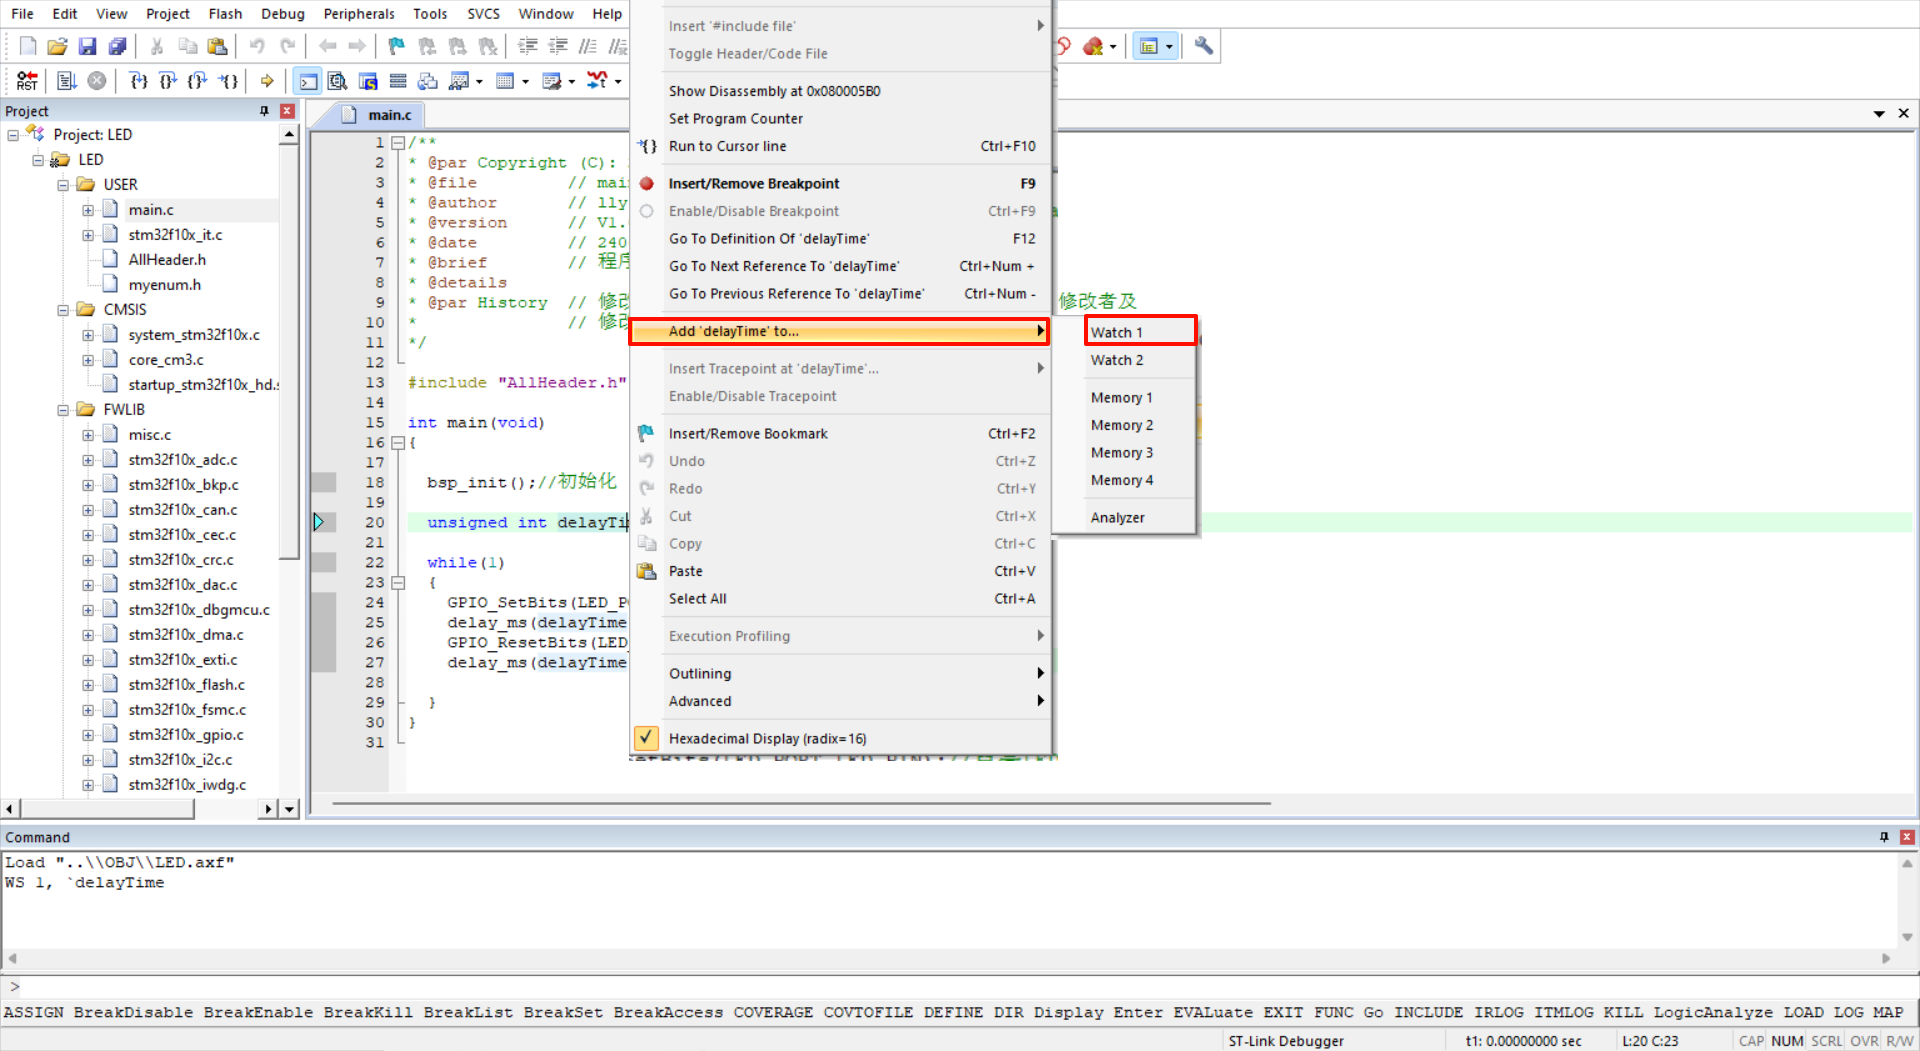Open the Symbols Window icon

pyautogui.click(x=368, y=81)
